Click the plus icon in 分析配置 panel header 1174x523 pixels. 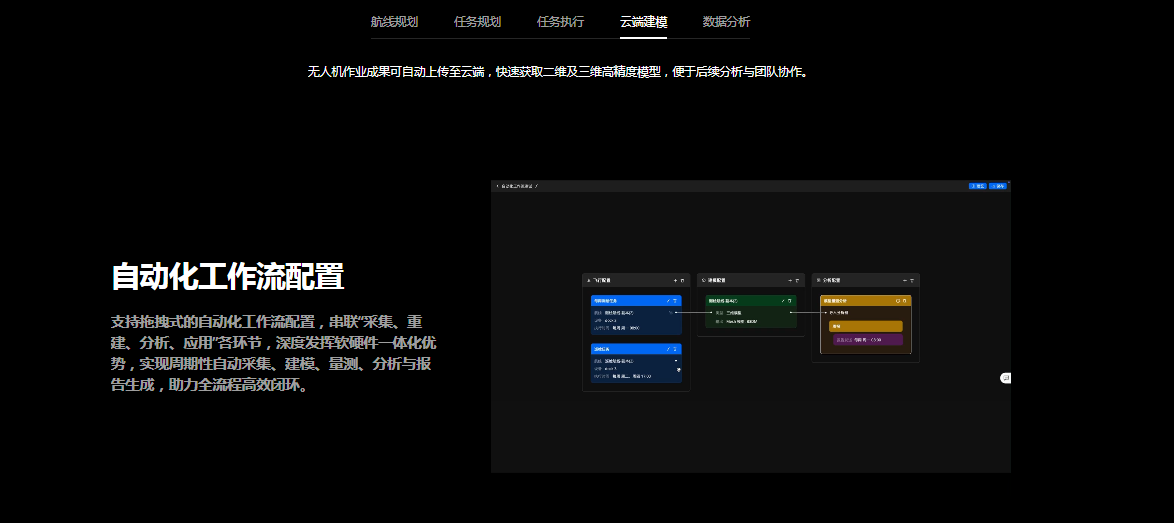(x=904, y=280)
